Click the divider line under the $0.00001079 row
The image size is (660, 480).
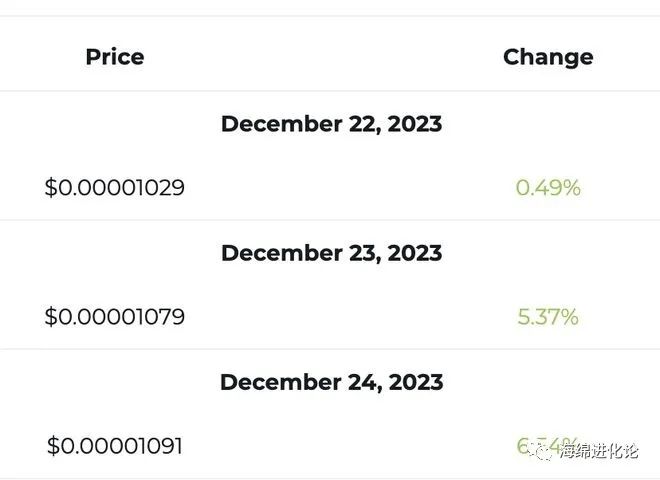click(330, 349)
